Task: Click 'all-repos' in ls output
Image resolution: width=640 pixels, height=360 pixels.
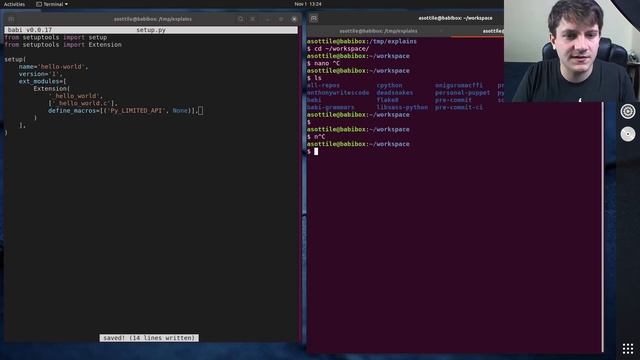Action: [323, 85]
